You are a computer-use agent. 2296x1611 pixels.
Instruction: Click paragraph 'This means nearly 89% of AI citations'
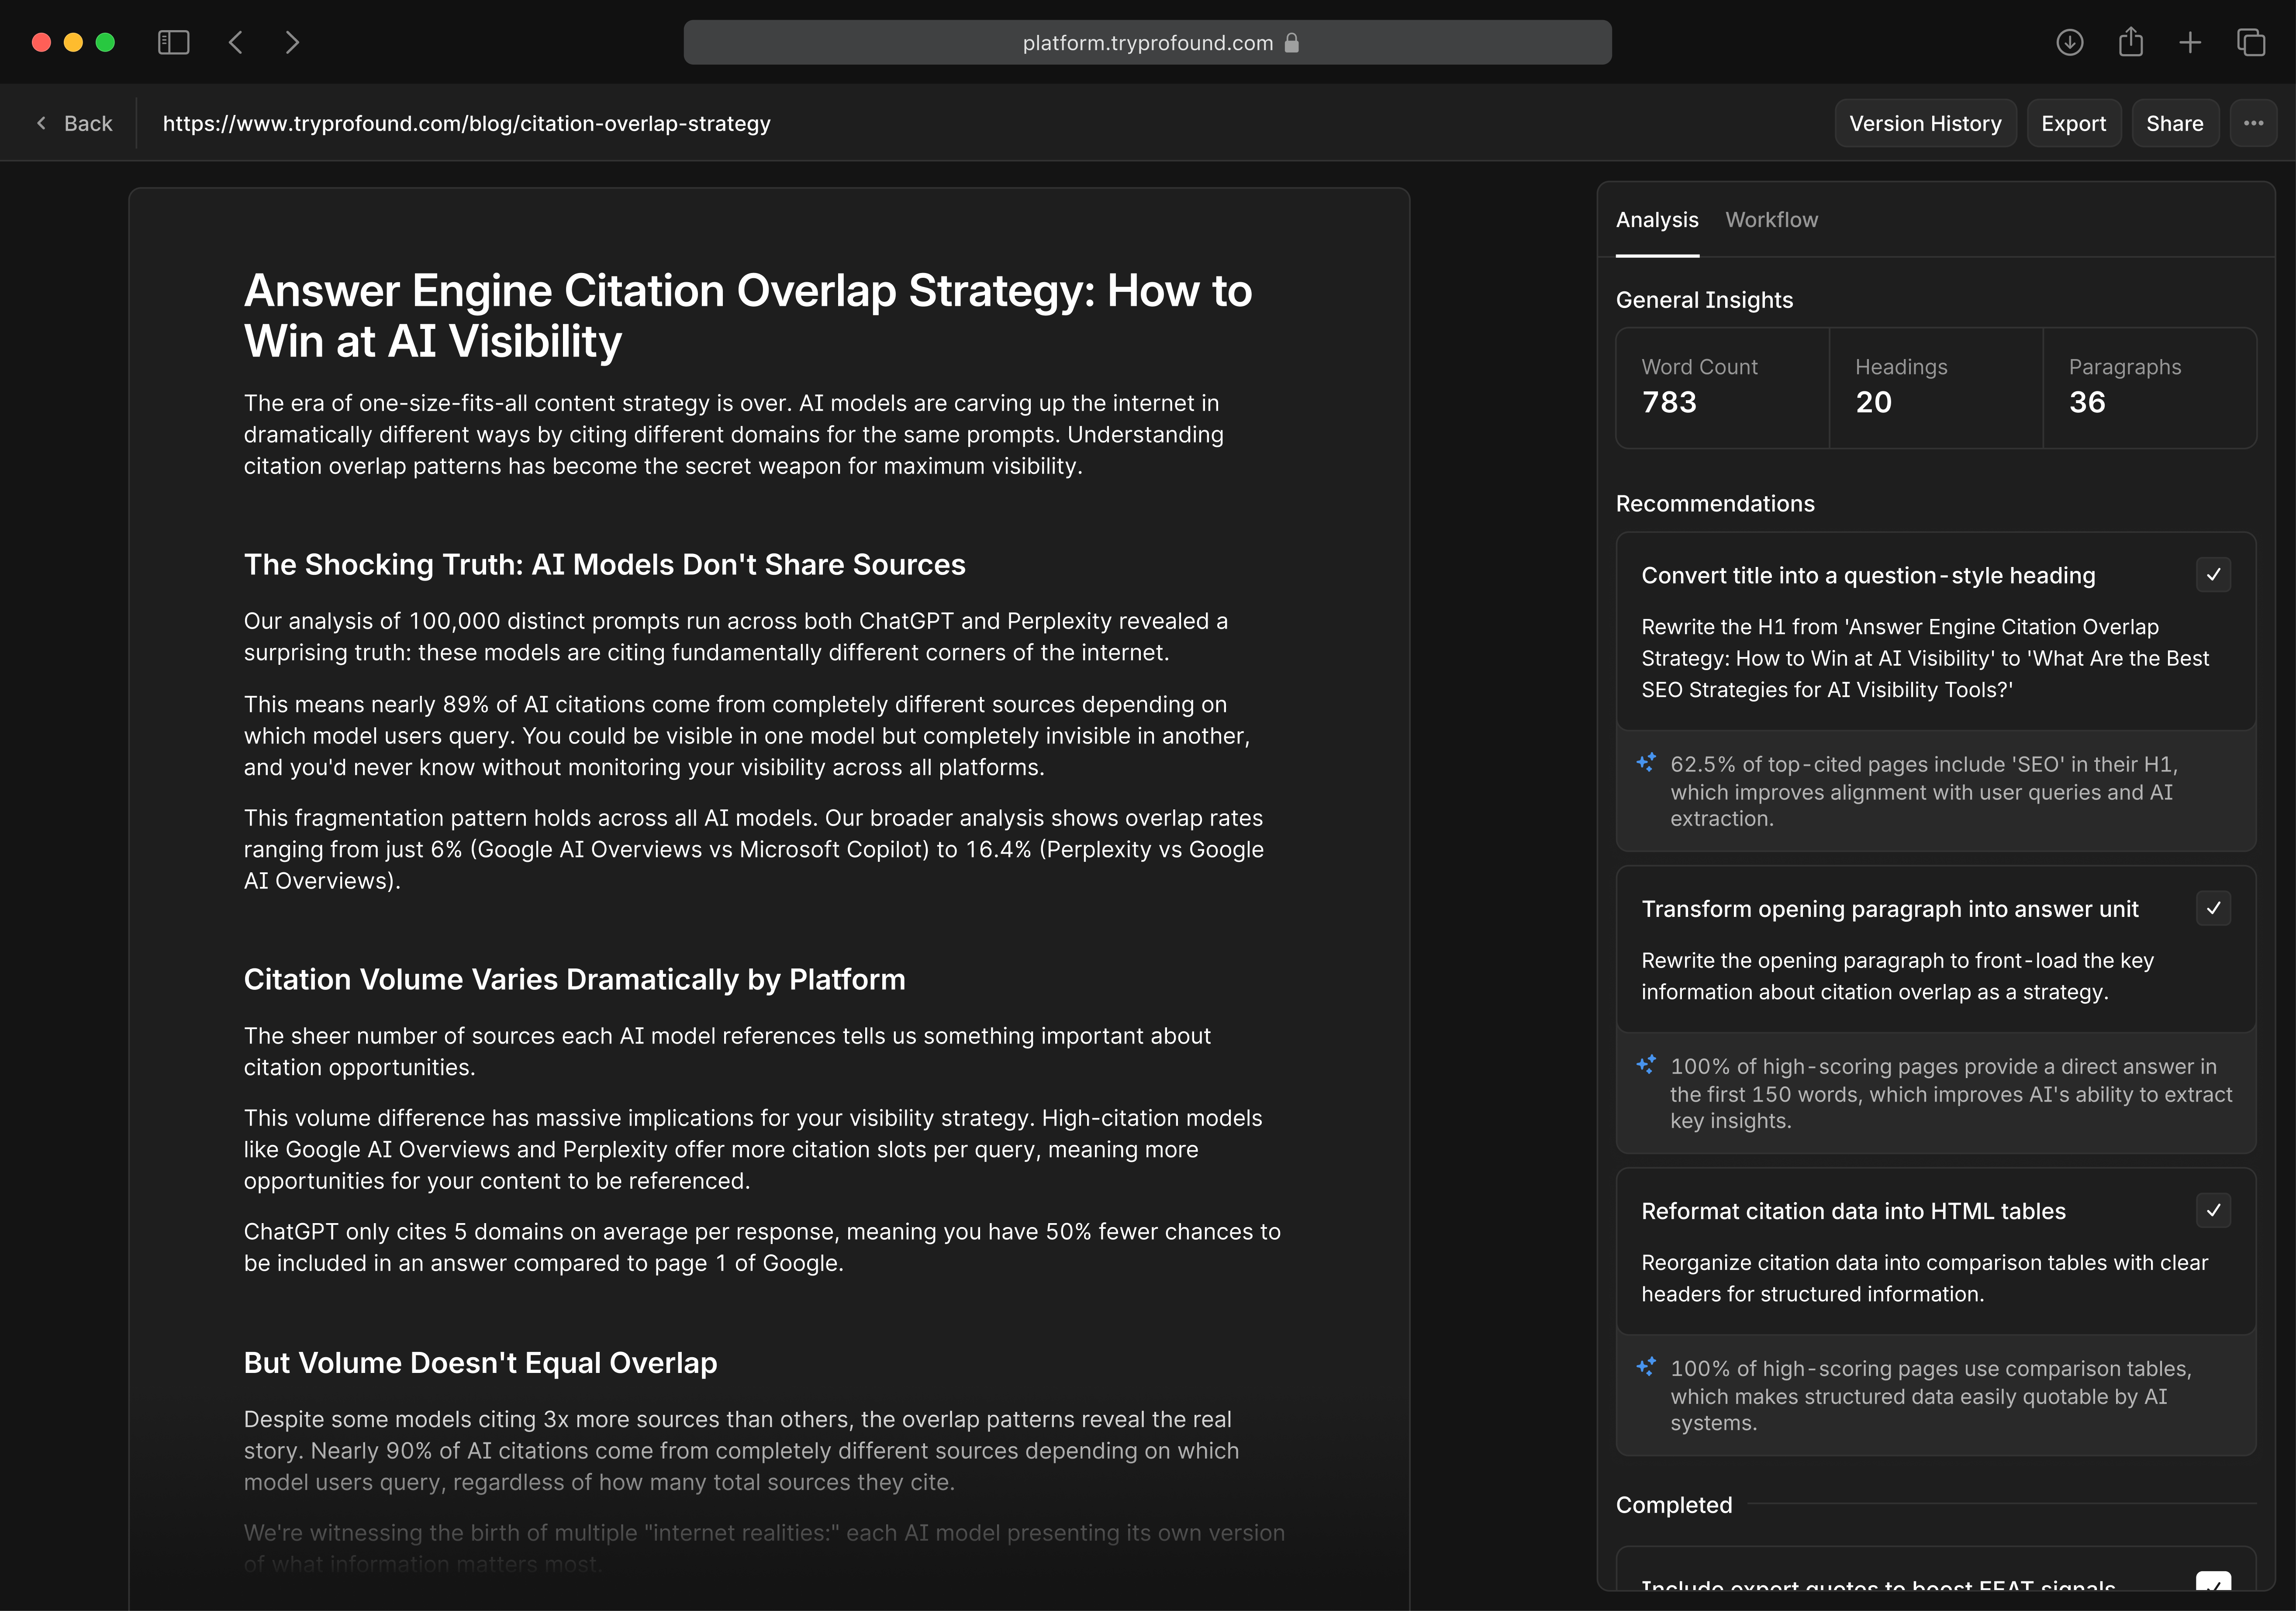point(746,736)
